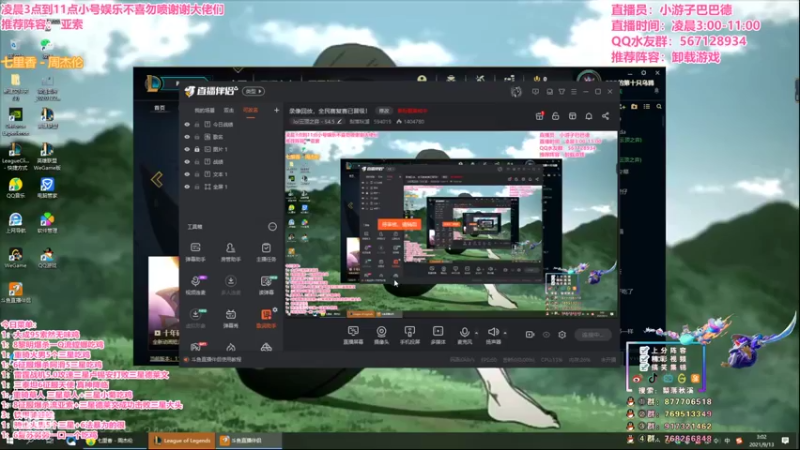800x450 pixels.
Task: Click the message bubble icon in title bar
Action: [535, 92]
